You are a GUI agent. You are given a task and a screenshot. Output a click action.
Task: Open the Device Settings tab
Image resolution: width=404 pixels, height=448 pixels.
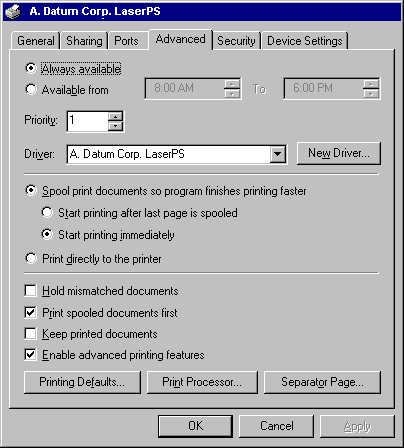(305, 41)
